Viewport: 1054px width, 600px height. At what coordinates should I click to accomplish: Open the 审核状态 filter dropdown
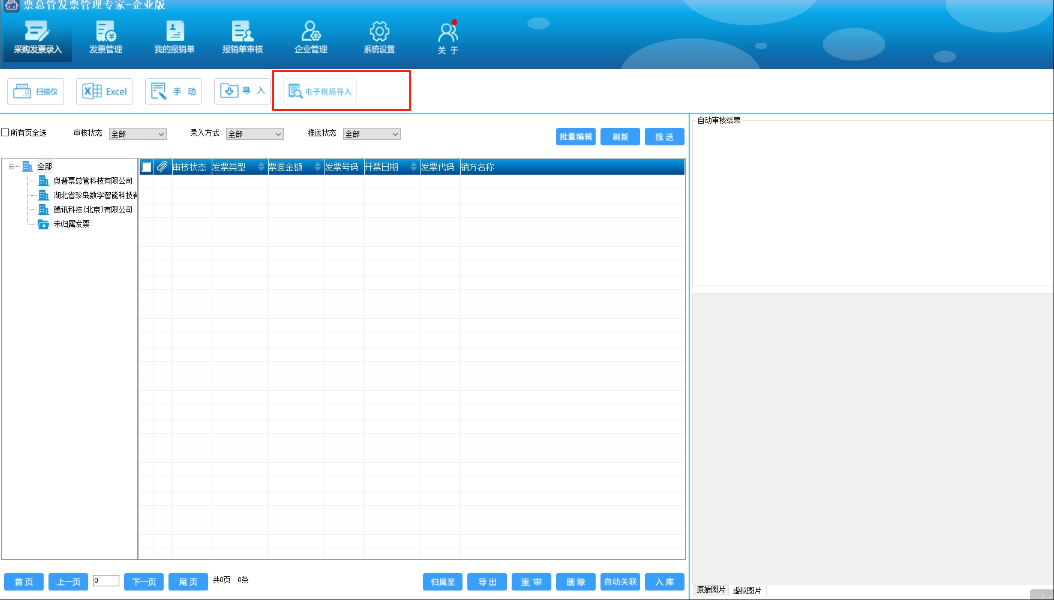[138, 133]
